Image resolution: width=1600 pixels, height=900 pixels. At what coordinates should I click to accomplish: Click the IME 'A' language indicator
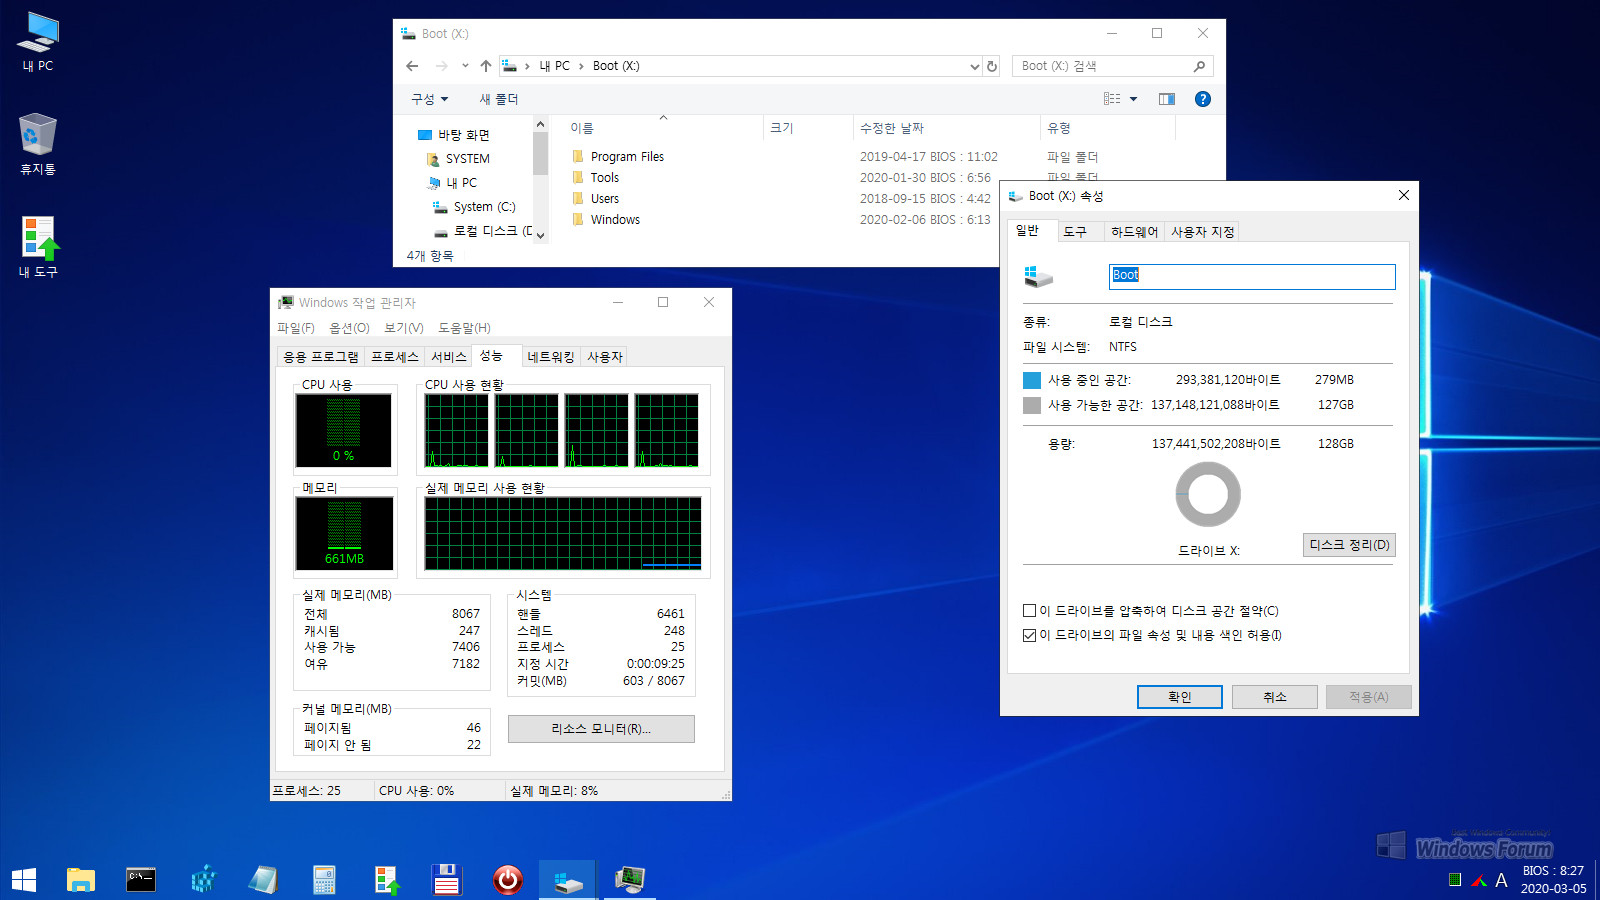tap(1501, 880)
